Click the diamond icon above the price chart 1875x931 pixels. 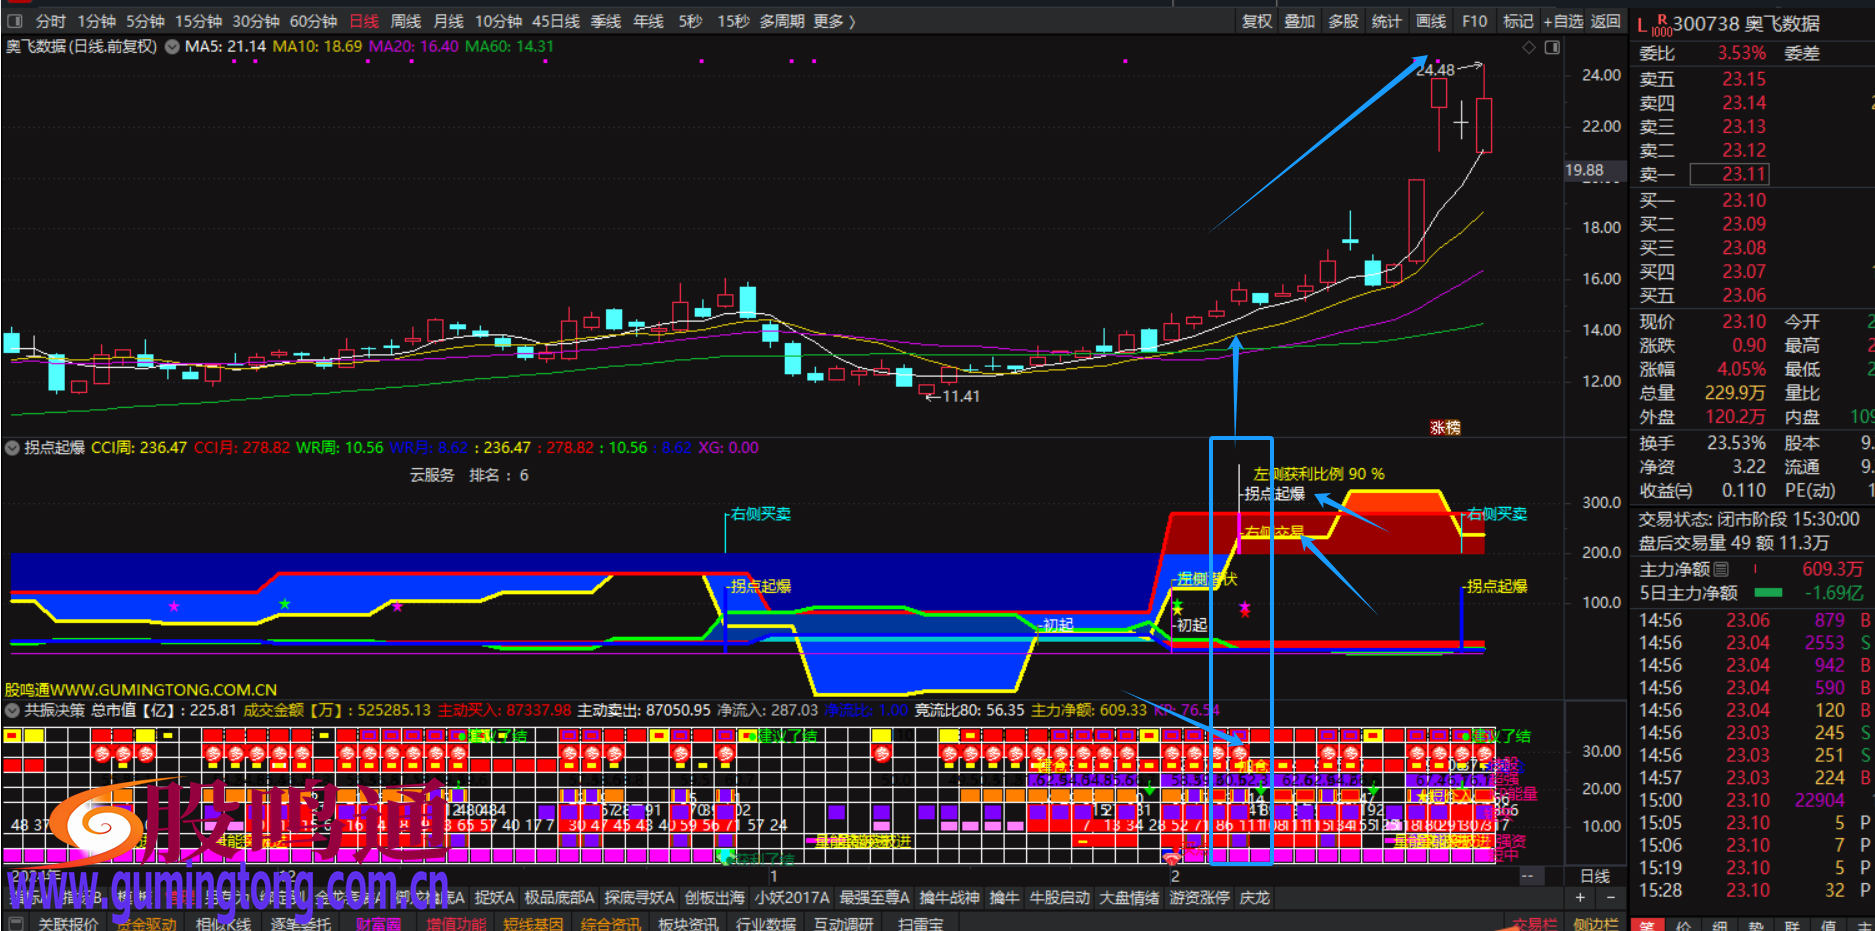tap(1528, 47)
